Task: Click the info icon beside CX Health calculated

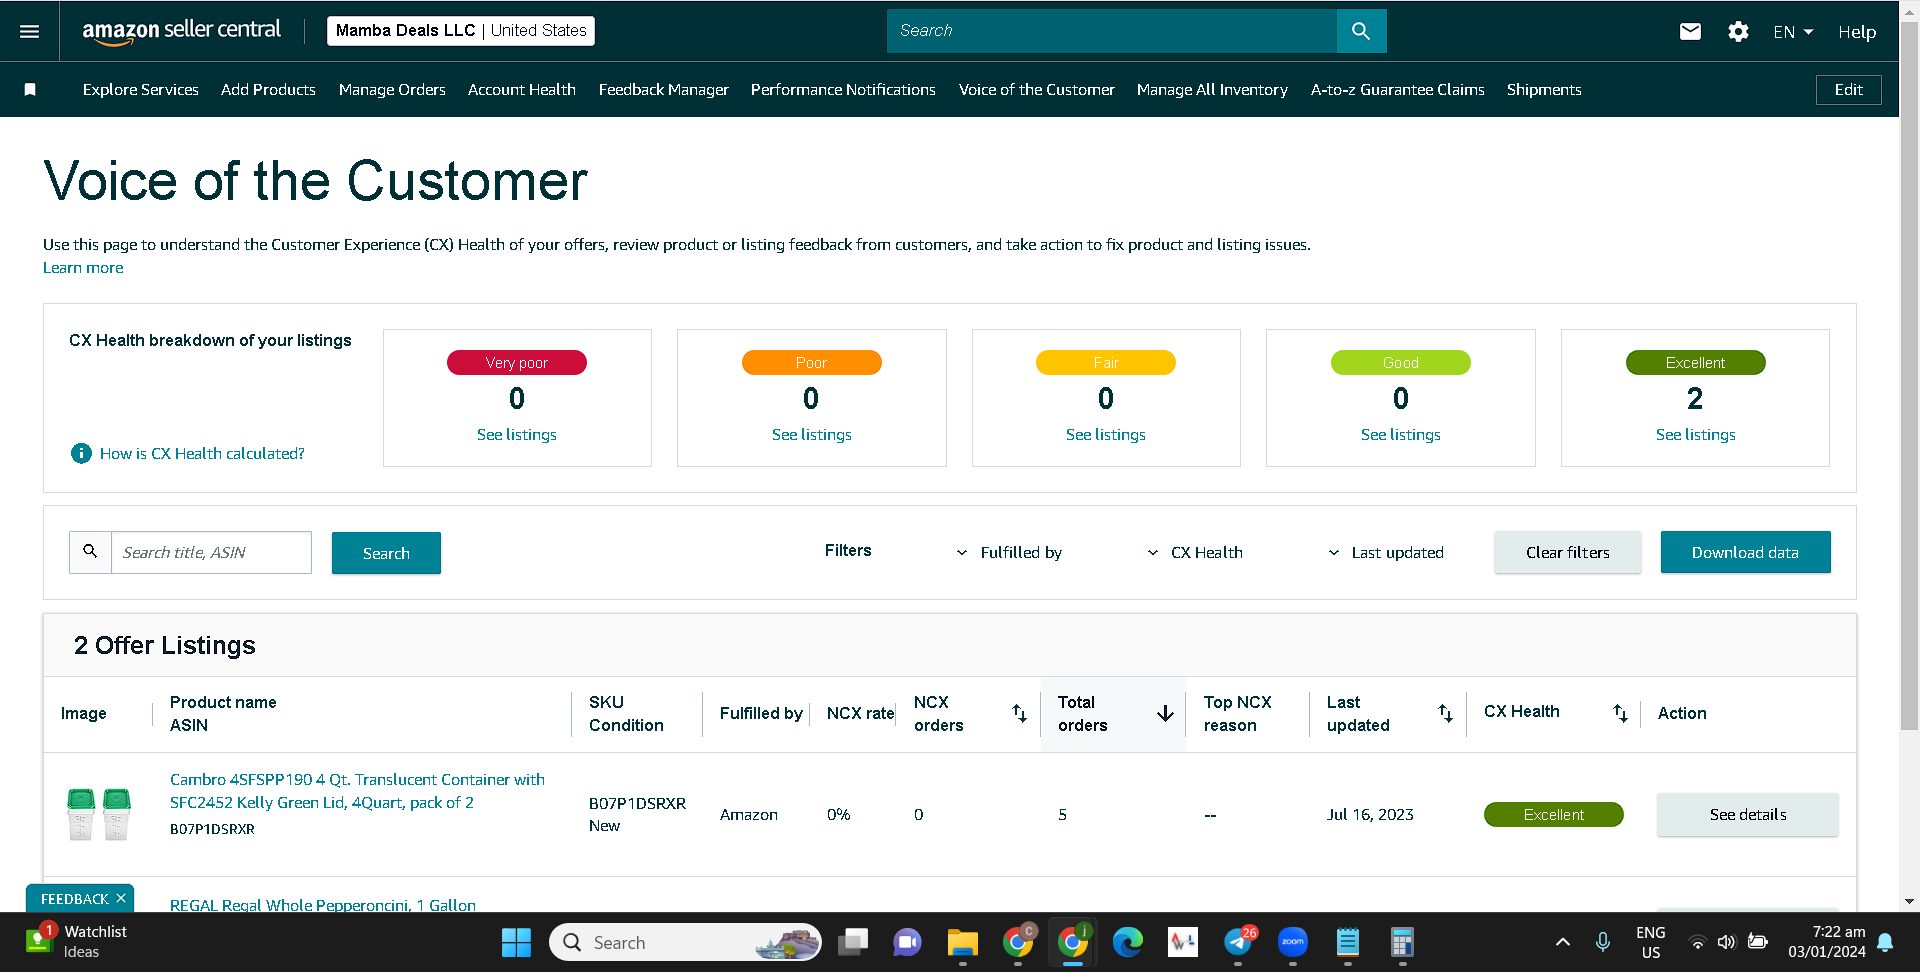Action: pyautogui.click(x=81, y=454)
